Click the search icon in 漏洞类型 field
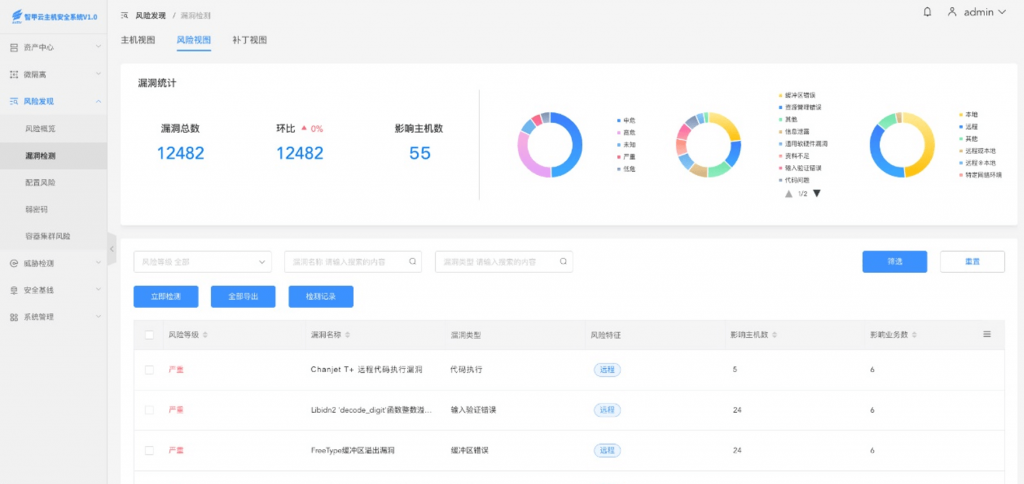 click(x=564, y=262)
